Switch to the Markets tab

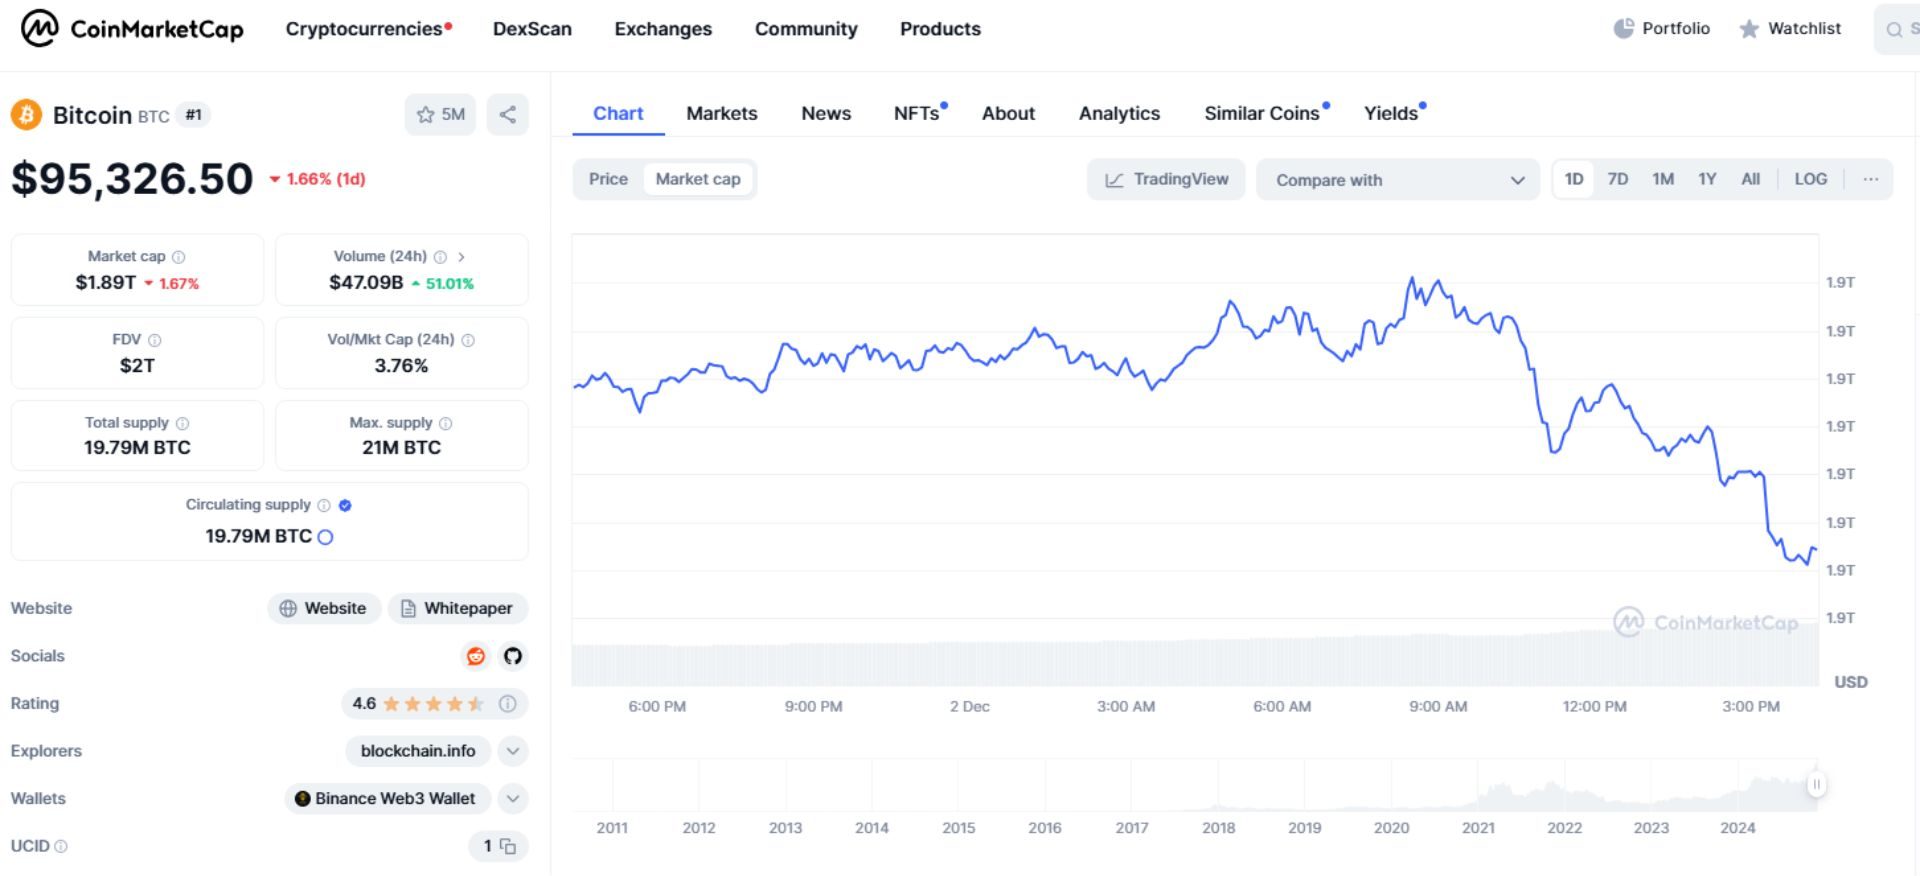point(721,114)
